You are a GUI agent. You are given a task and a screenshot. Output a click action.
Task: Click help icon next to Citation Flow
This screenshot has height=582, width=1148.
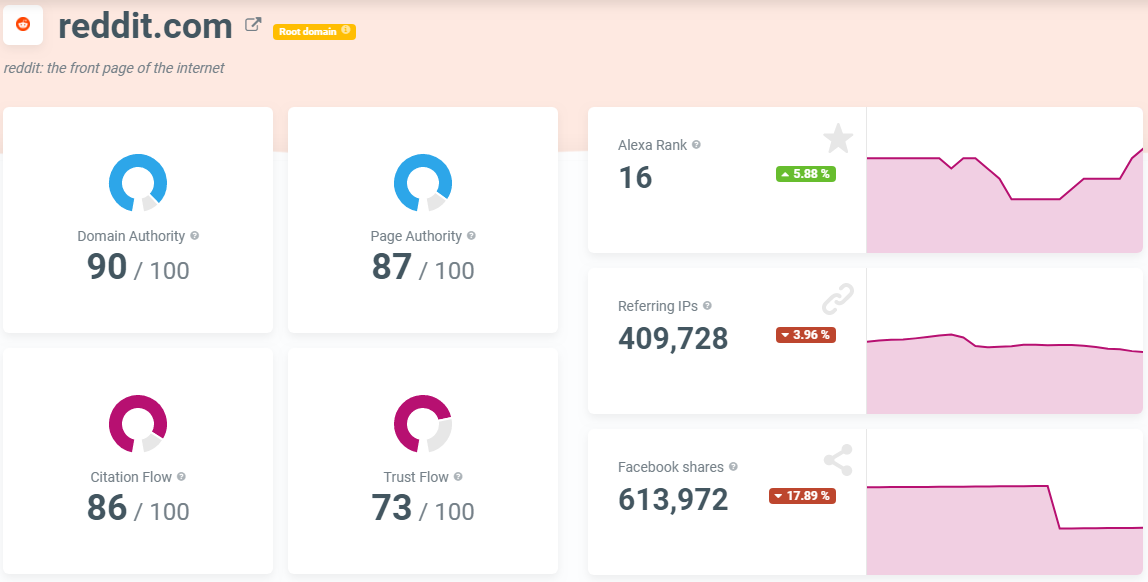pos(181,477)
